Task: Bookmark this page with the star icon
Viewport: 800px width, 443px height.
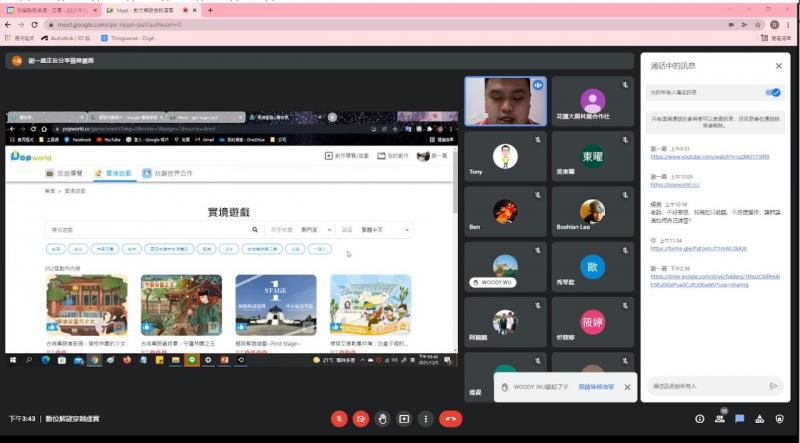Action: coord(758,24)
